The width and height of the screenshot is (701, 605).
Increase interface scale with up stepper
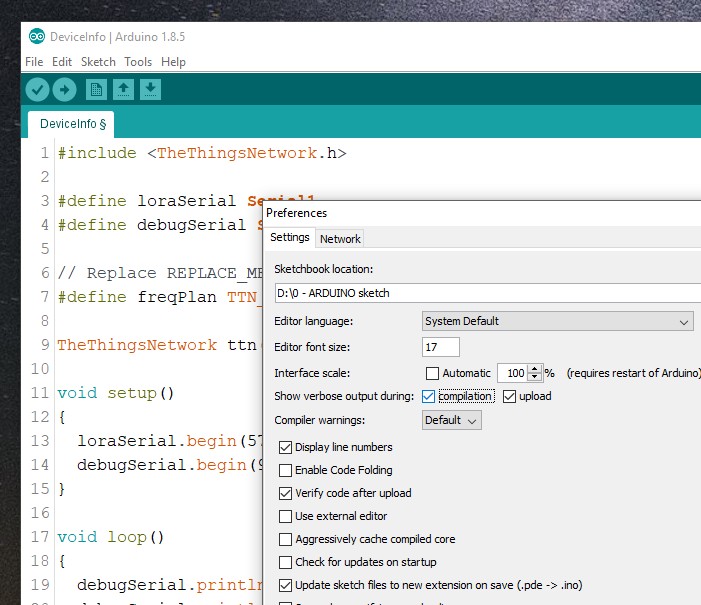point(535,369)
